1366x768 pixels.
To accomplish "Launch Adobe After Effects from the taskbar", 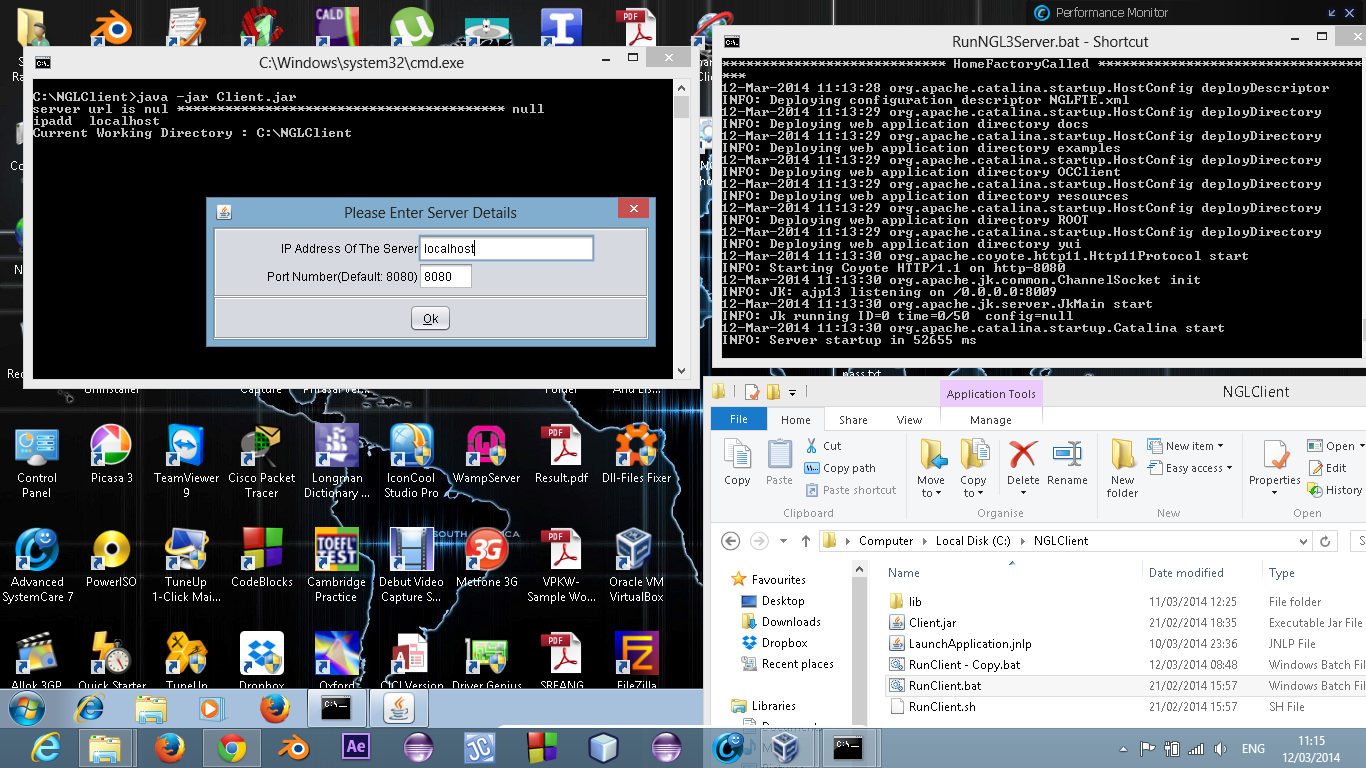I will pyautogui.click(x=355, y=747).
